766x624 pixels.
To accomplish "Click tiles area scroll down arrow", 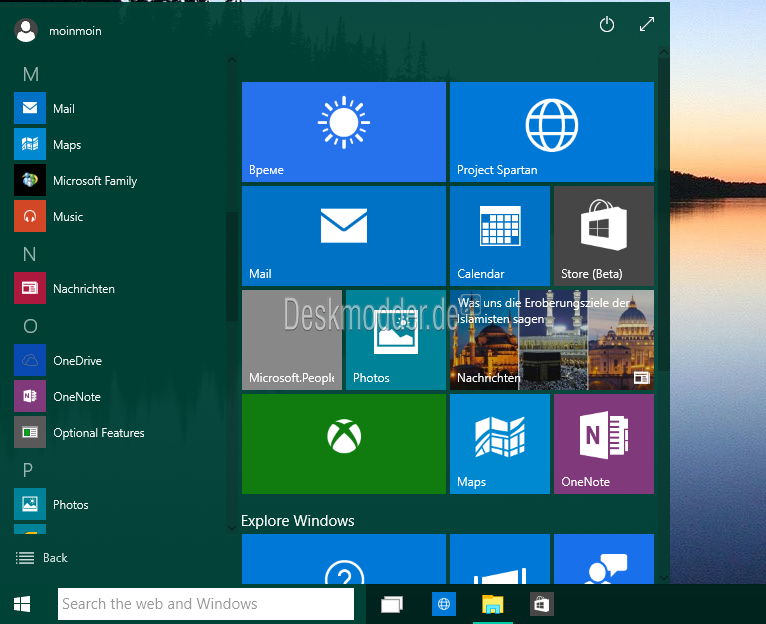I will pos(663,578).
